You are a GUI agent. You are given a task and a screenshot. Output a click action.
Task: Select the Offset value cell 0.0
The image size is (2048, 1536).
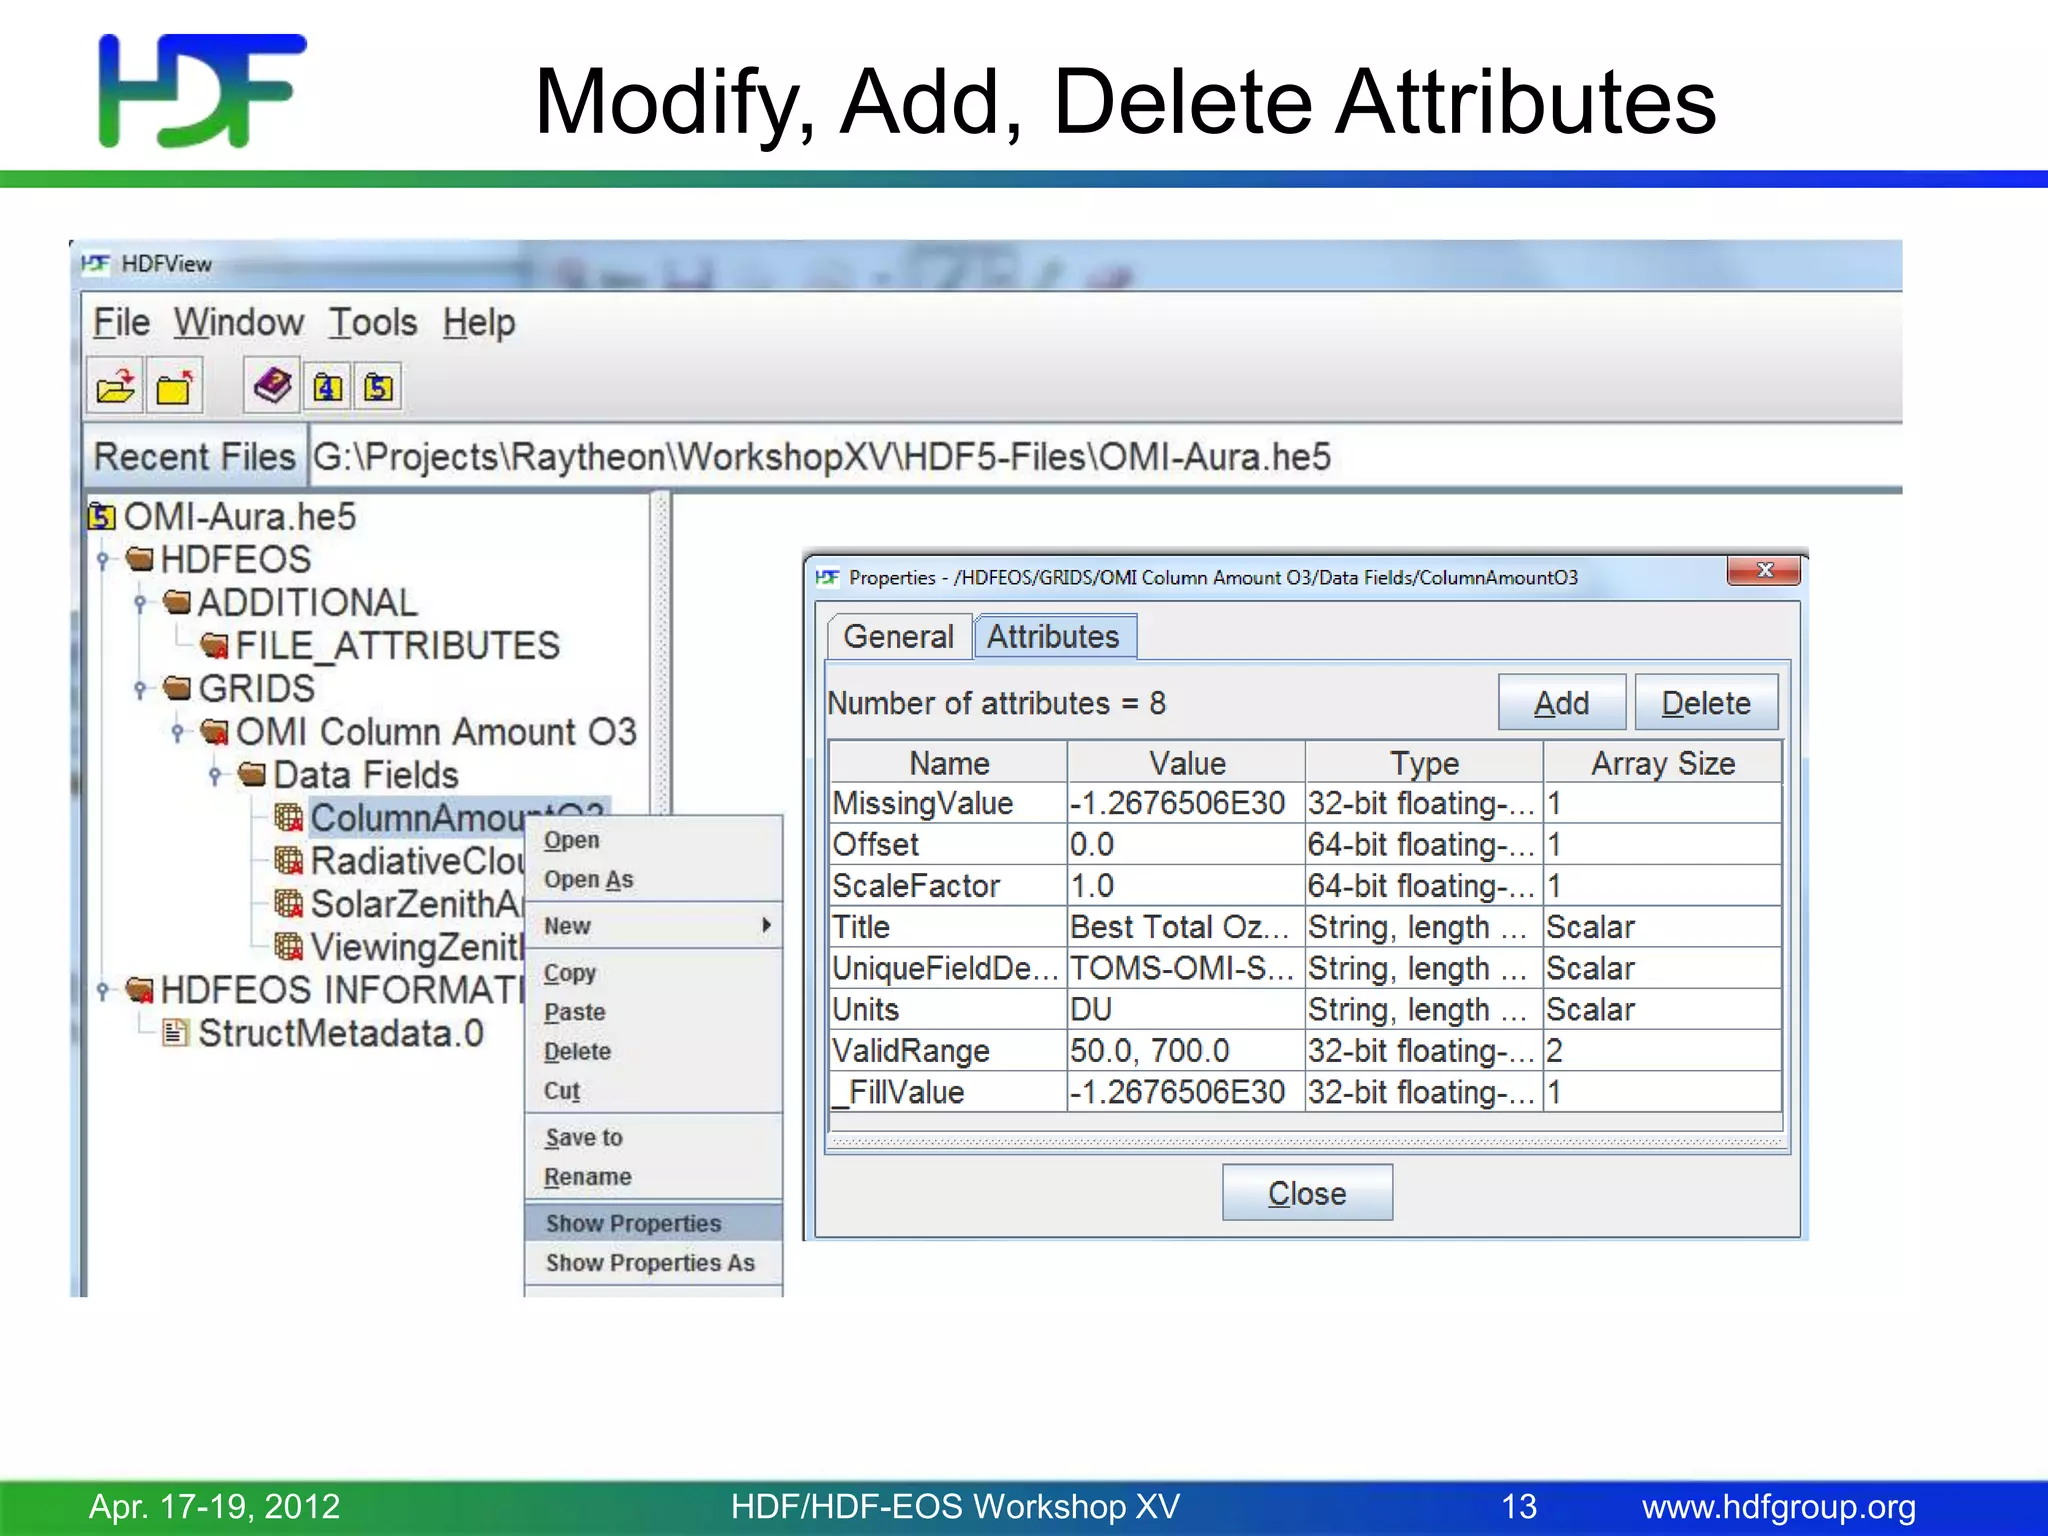pyautogui.click(x=1186, y=845)
